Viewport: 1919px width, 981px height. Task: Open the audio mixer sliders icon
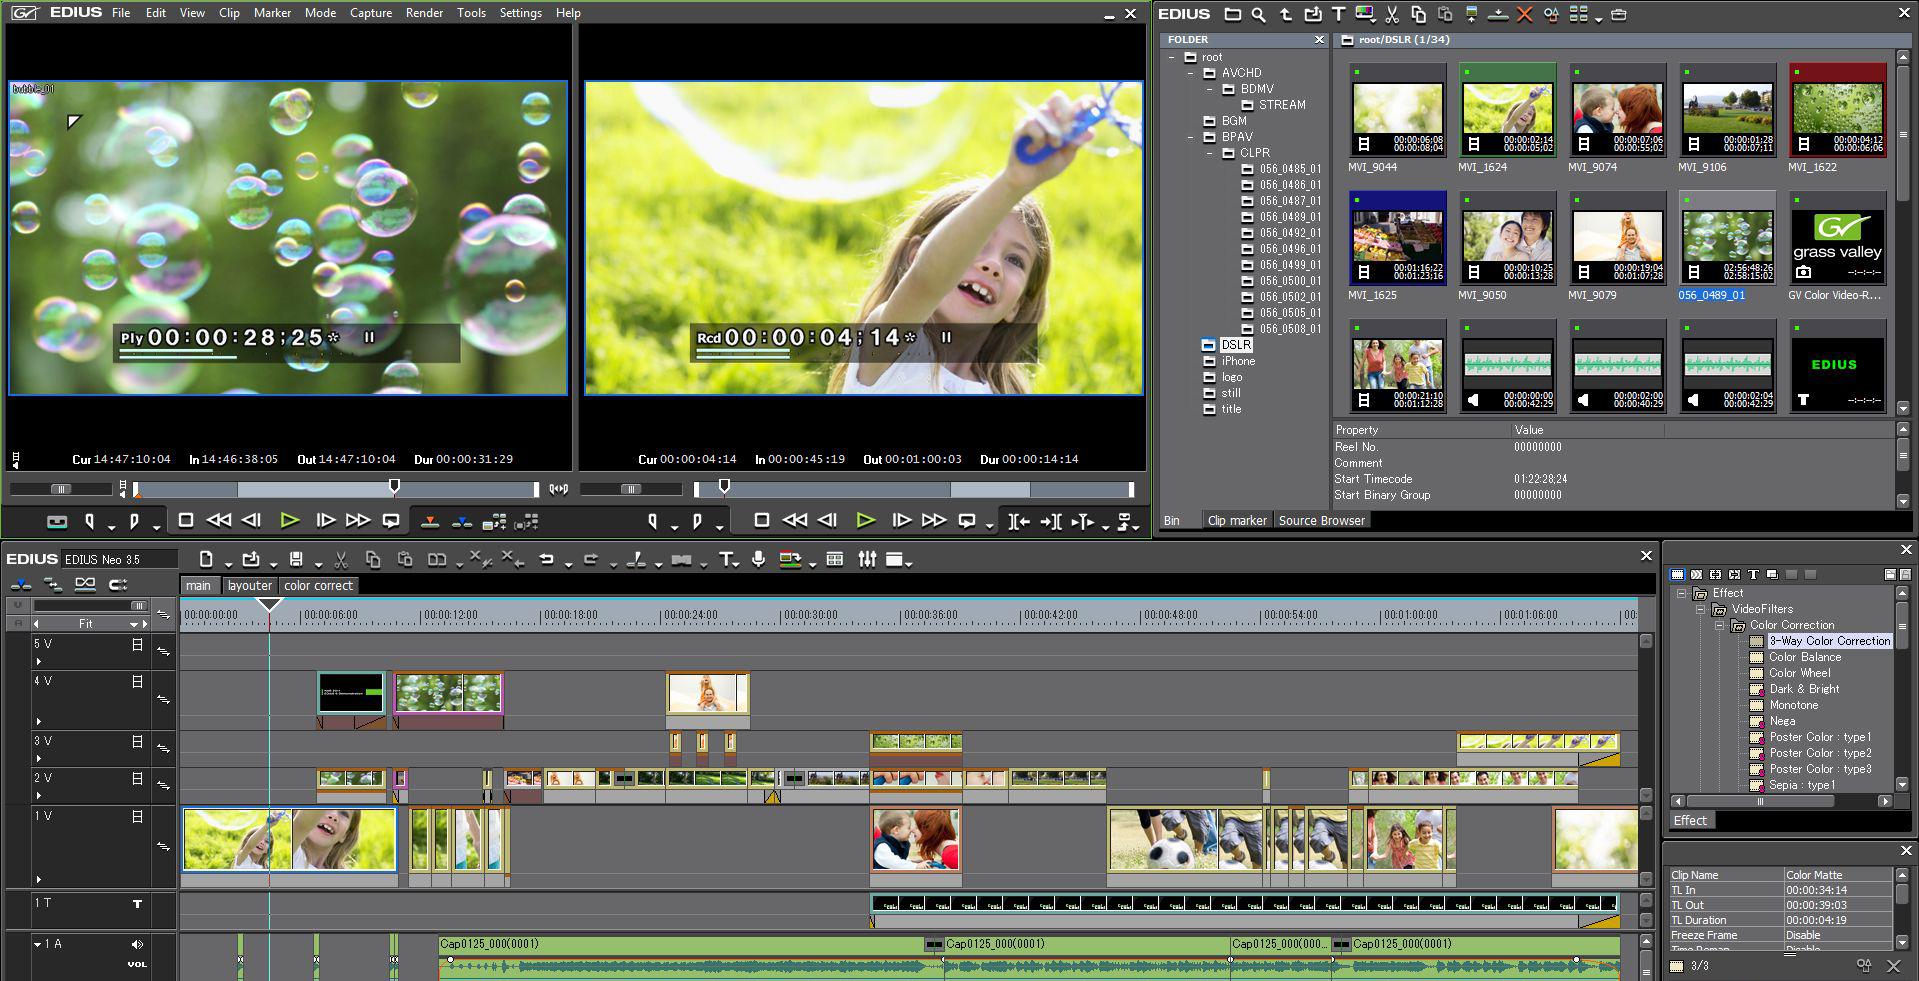(867, 559)
